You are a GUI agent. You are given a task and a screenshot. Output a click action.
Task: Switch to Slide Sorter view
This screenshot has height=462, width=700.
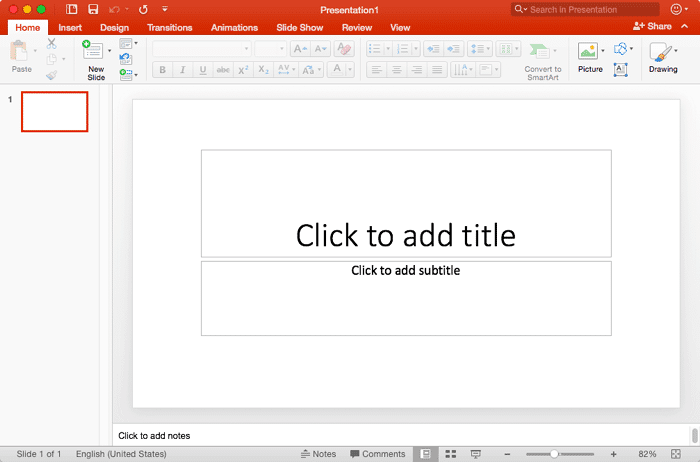pyautogui.click(x=451, y=454)
